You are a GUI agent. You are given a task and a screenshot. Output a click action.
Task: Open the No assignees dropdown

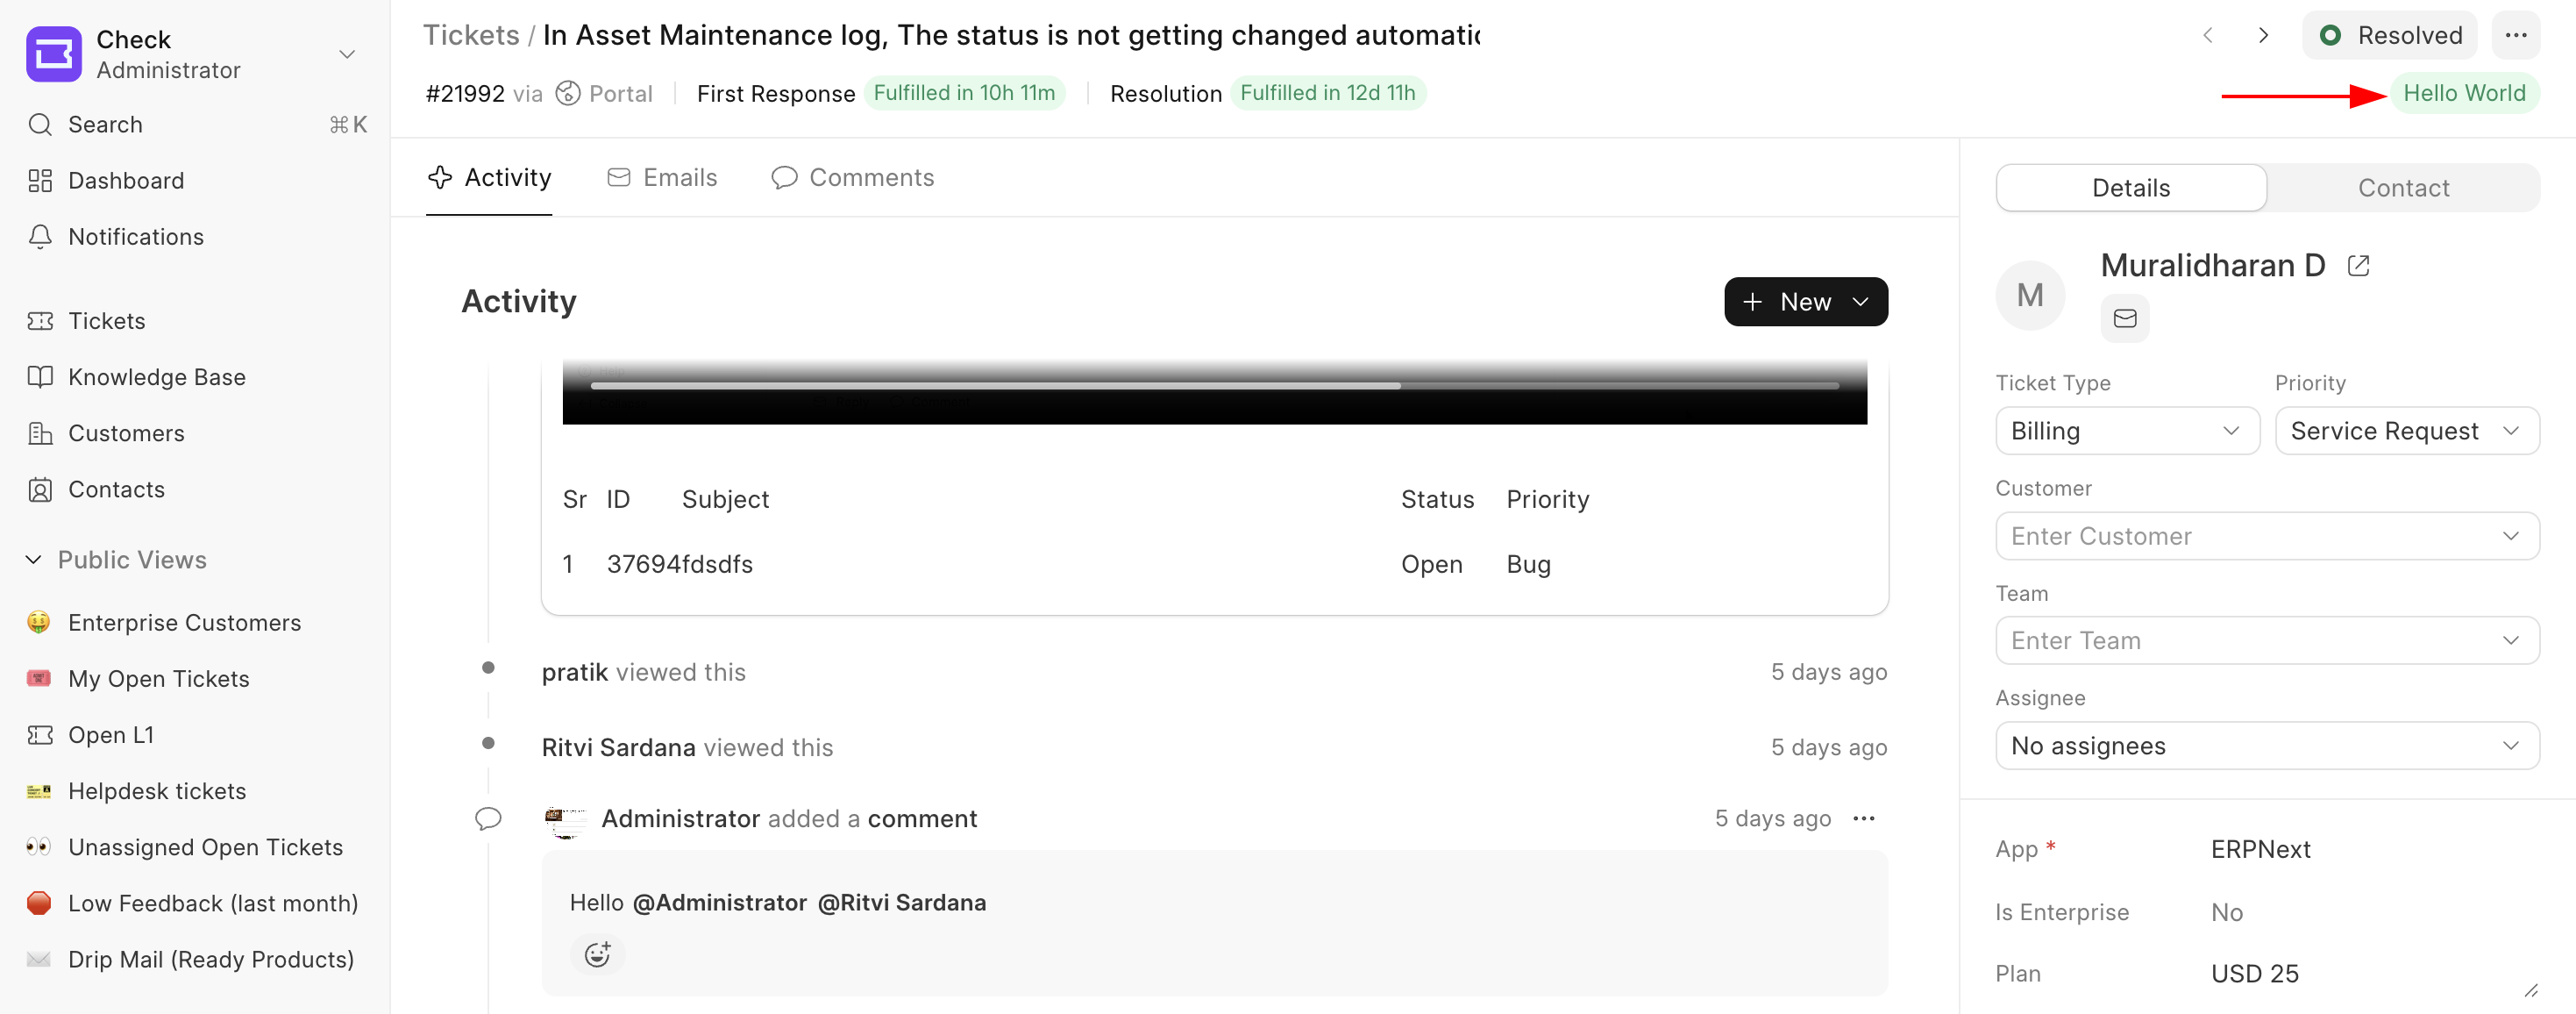[x=2266, y=746]
